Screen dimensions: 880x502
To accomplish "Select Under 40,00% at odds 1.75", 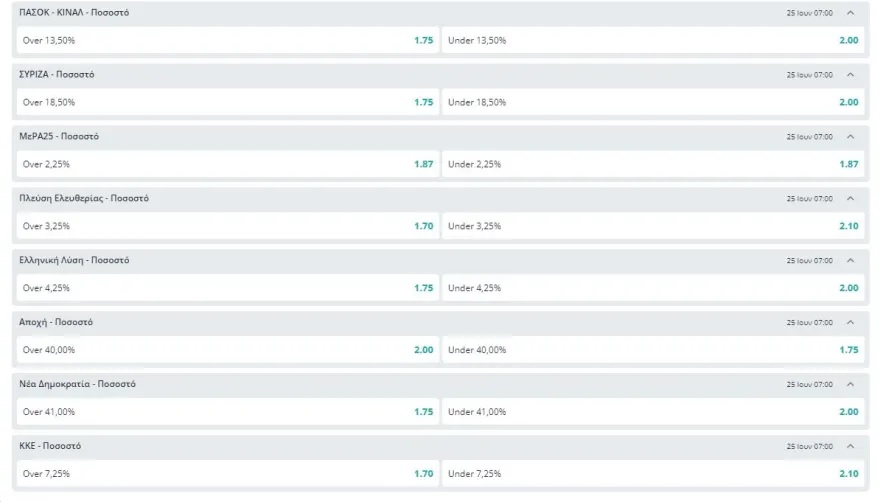I will click(653, 350).
